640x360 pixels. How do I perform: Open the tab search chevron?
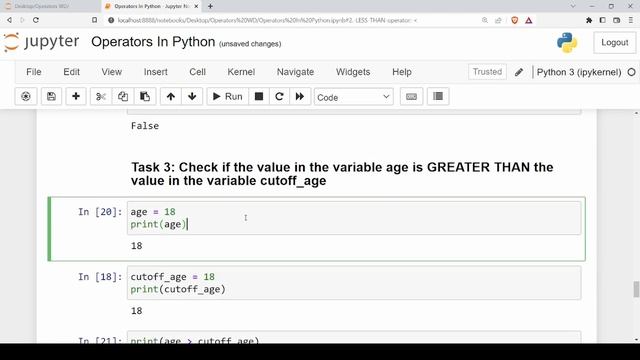pos(573,6)
